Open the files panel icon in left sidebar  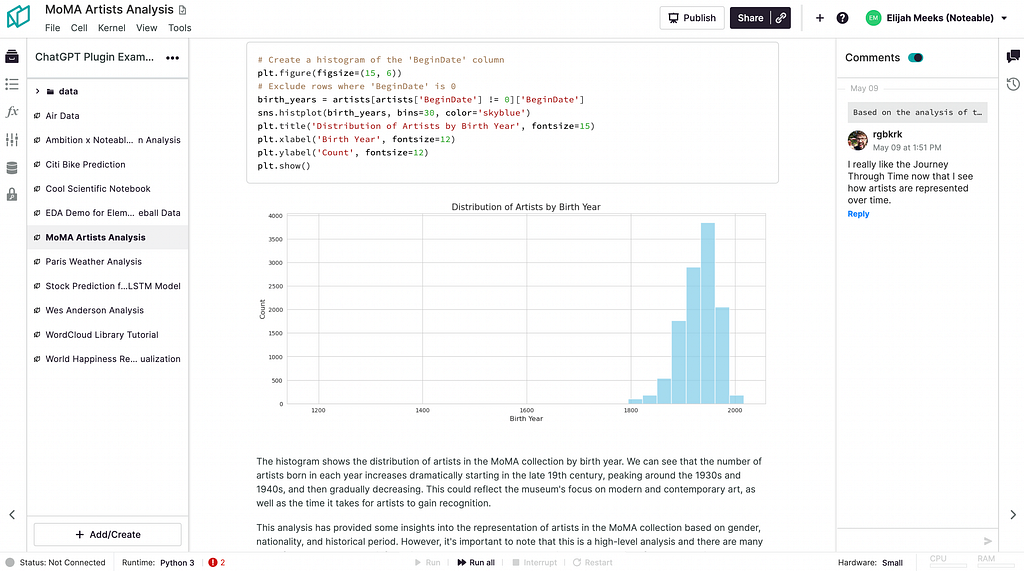tap(12, 57)
